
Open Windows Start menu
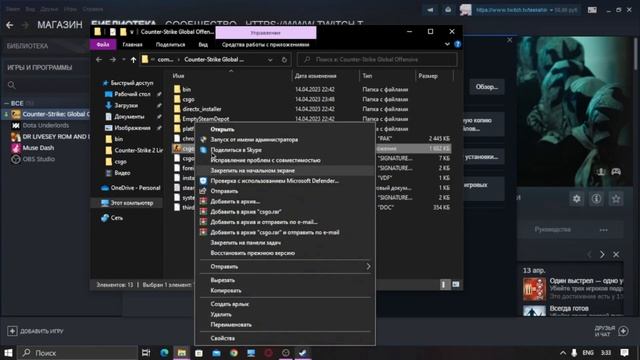point(8,353)
